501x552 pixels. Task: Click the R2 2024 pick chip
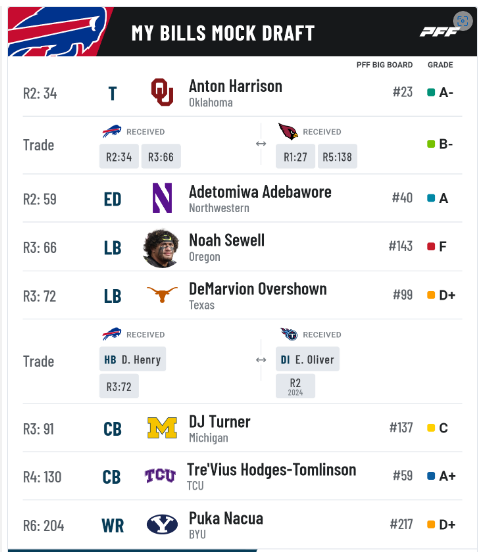point(295,387)
